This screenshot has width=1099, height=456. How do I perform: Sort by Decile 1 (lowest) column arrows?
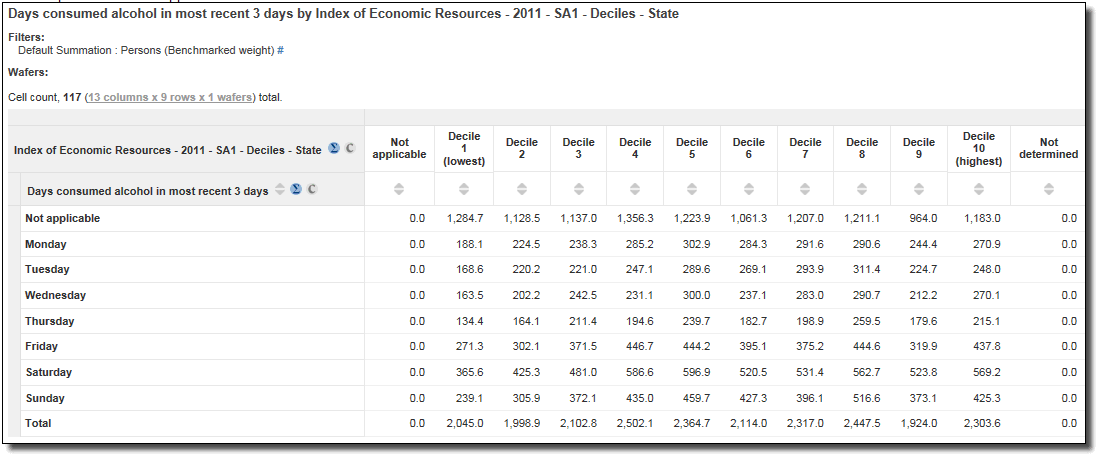click(x=464, y=189)
